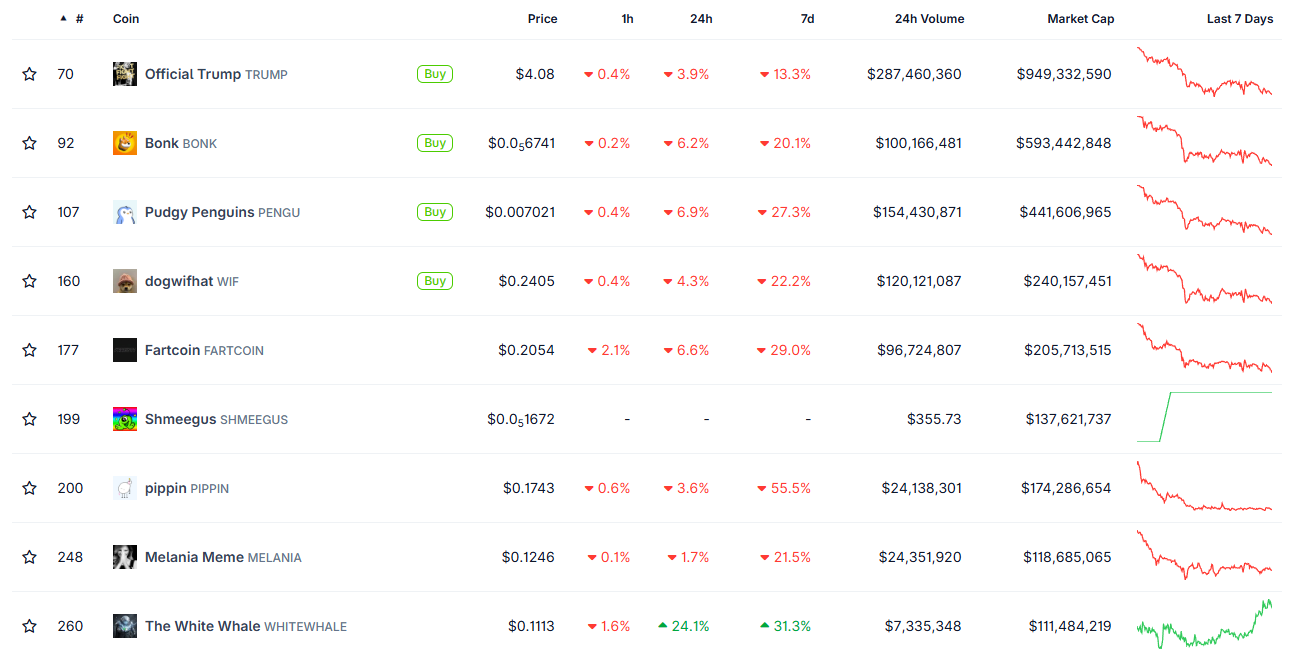The width and height of the screenshot is (1293, 655).
Task: Click the Official Trump coin logo icon
Action: pyautogui.click(x=125, y=74)
